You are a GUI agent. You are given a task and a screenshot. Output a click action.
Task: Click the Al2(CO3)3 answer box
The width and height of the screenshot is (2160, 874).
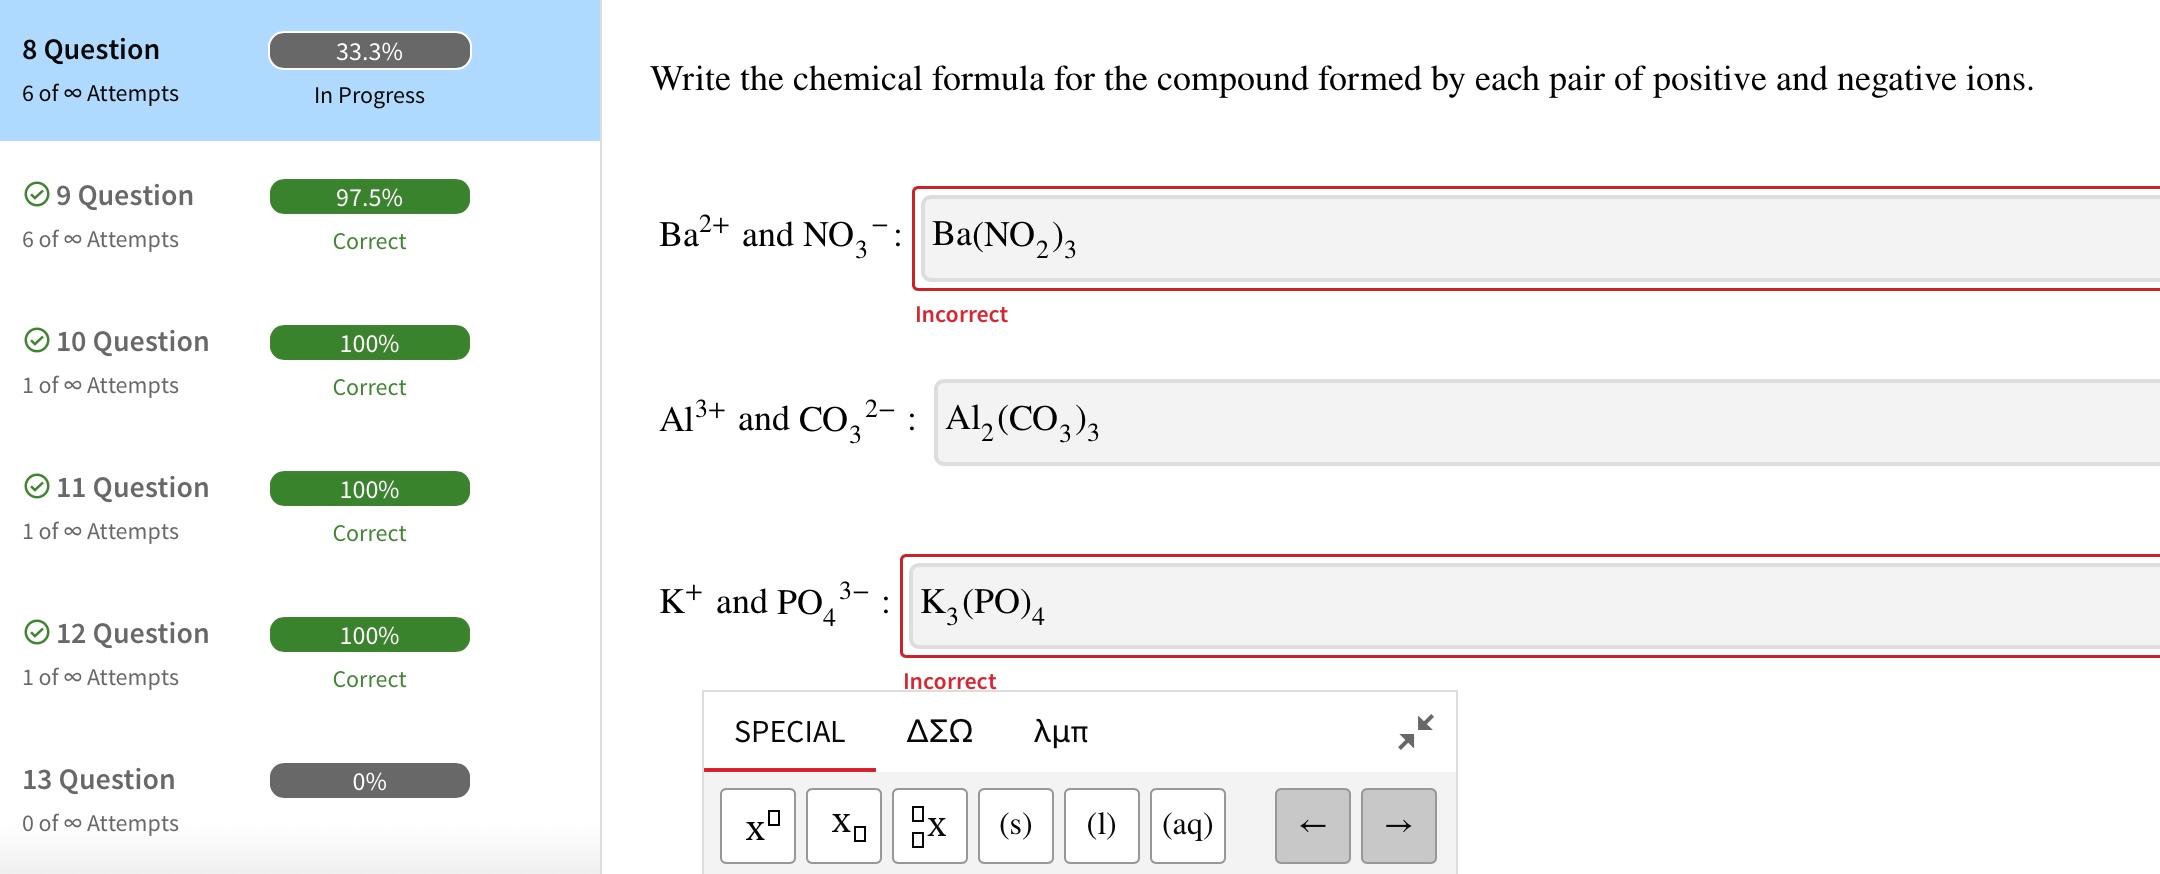(1400, 420)
